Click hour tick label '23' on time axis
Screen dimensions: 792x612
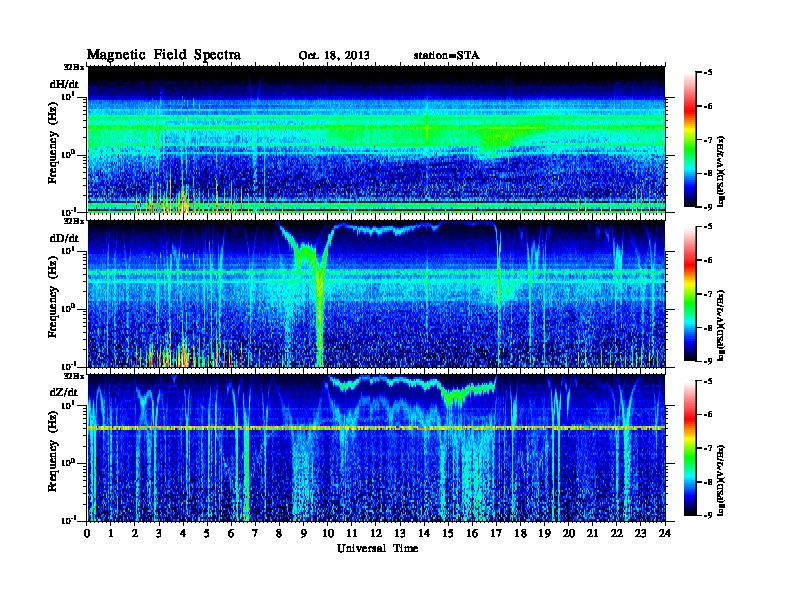click(640, 533)
